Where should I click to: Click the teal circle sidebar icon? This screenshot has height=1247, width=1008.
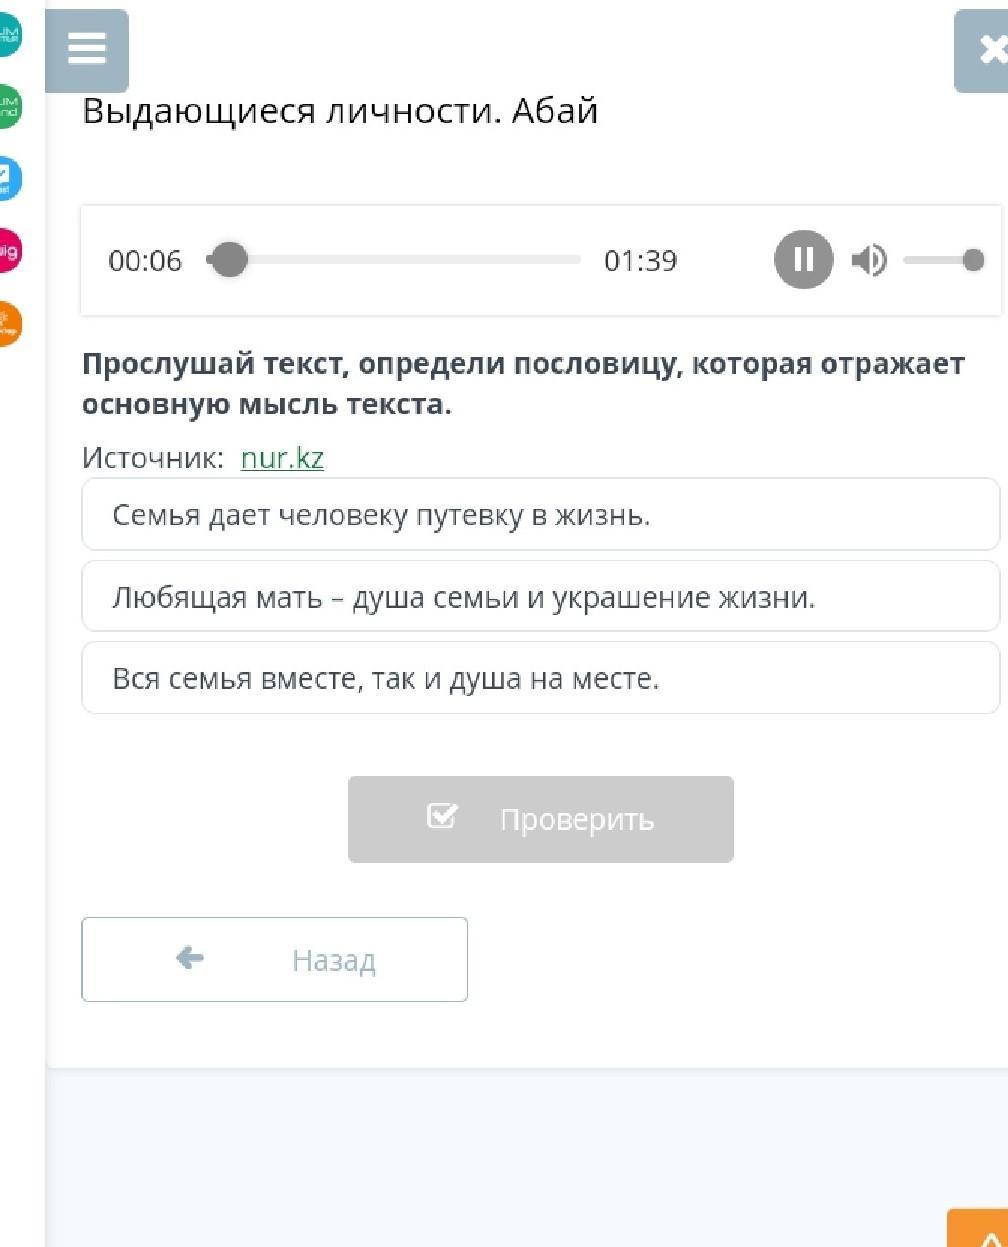click(x=9, y=36)
